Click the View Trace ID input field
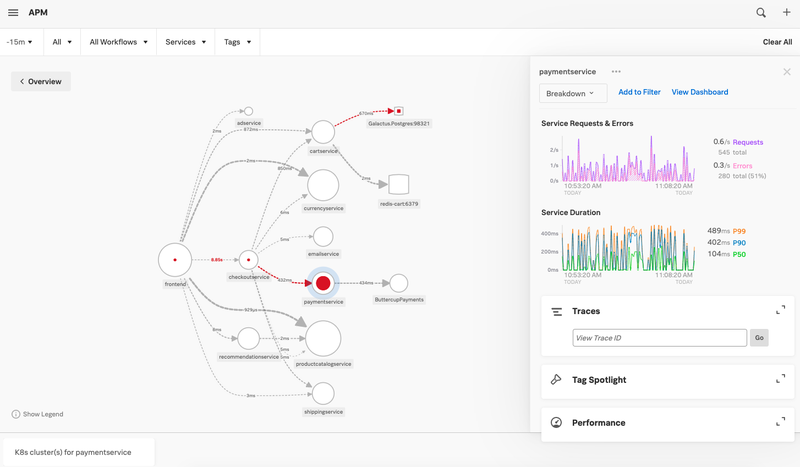This screenshot has width=800, height=467. [x=660, y=338]
